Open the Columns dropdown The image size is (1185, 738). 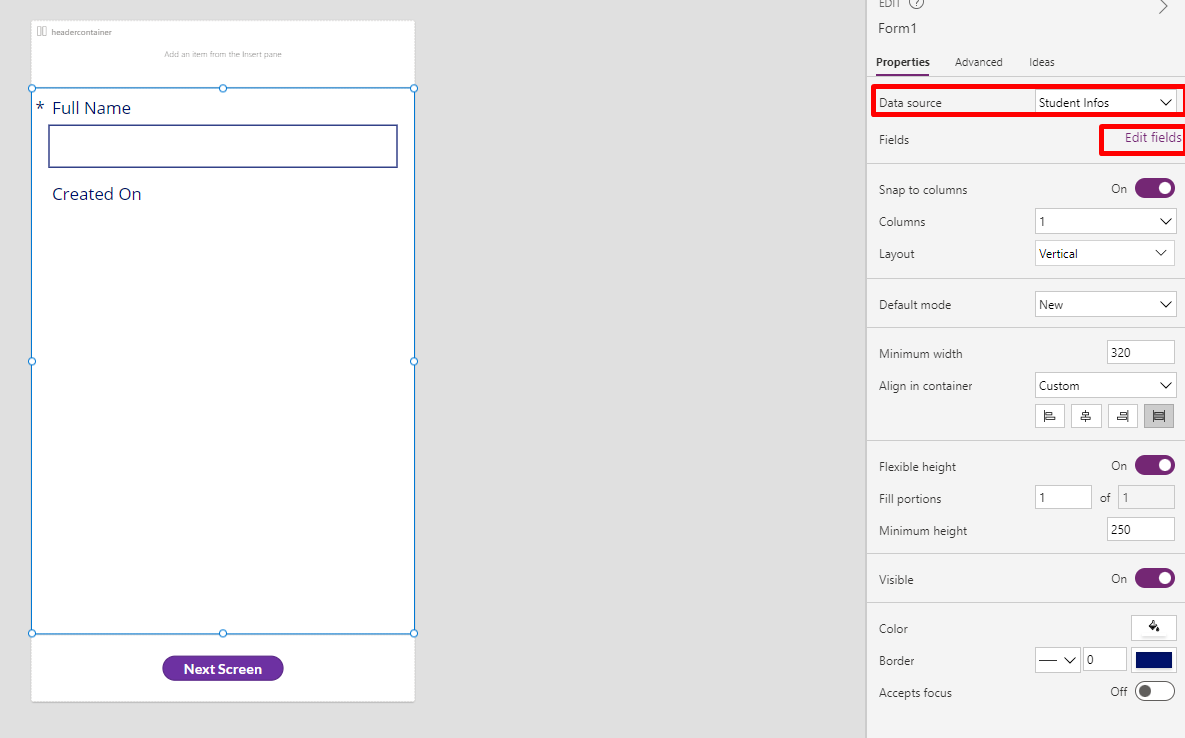click(x=1105, y=221)
